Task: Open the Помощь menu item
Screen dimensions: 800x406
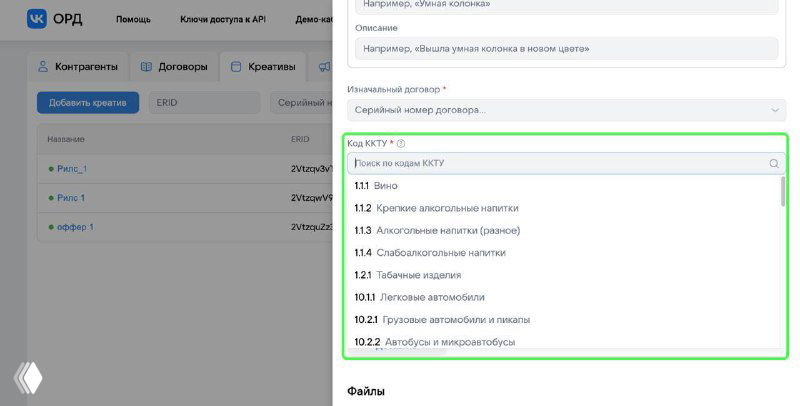Action: 133,19
